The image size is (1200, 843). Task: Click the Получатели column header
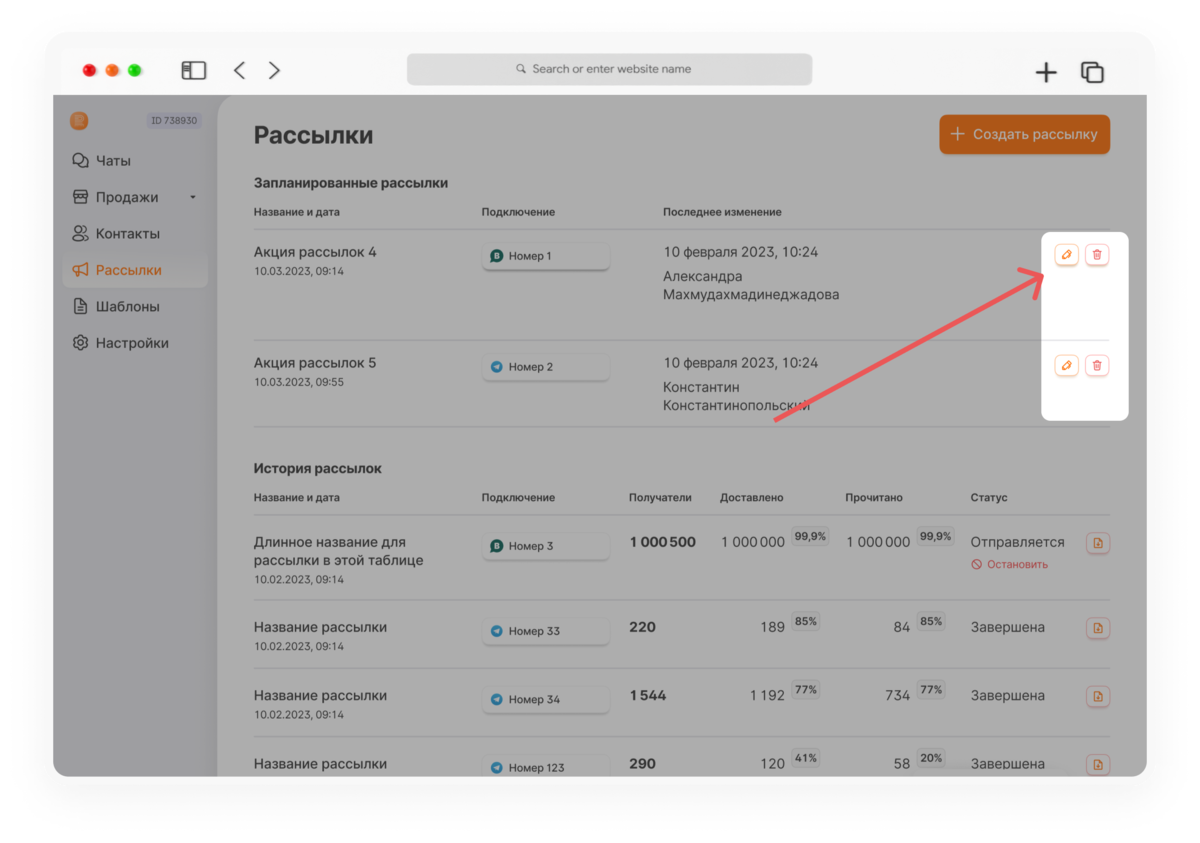pos(660,497)
